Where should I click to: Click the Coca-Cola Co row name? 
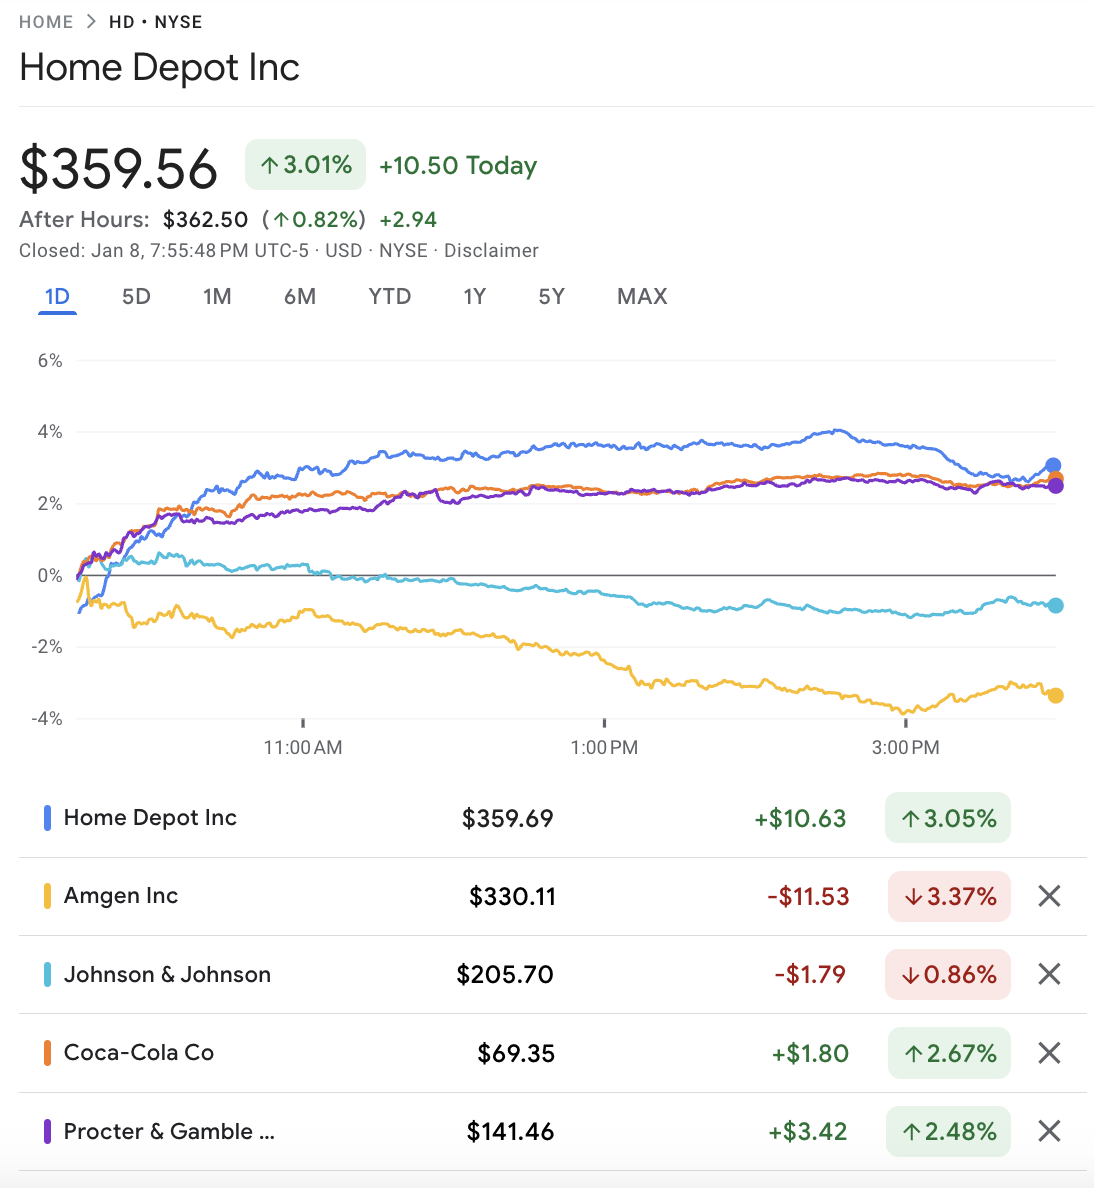139,1053
